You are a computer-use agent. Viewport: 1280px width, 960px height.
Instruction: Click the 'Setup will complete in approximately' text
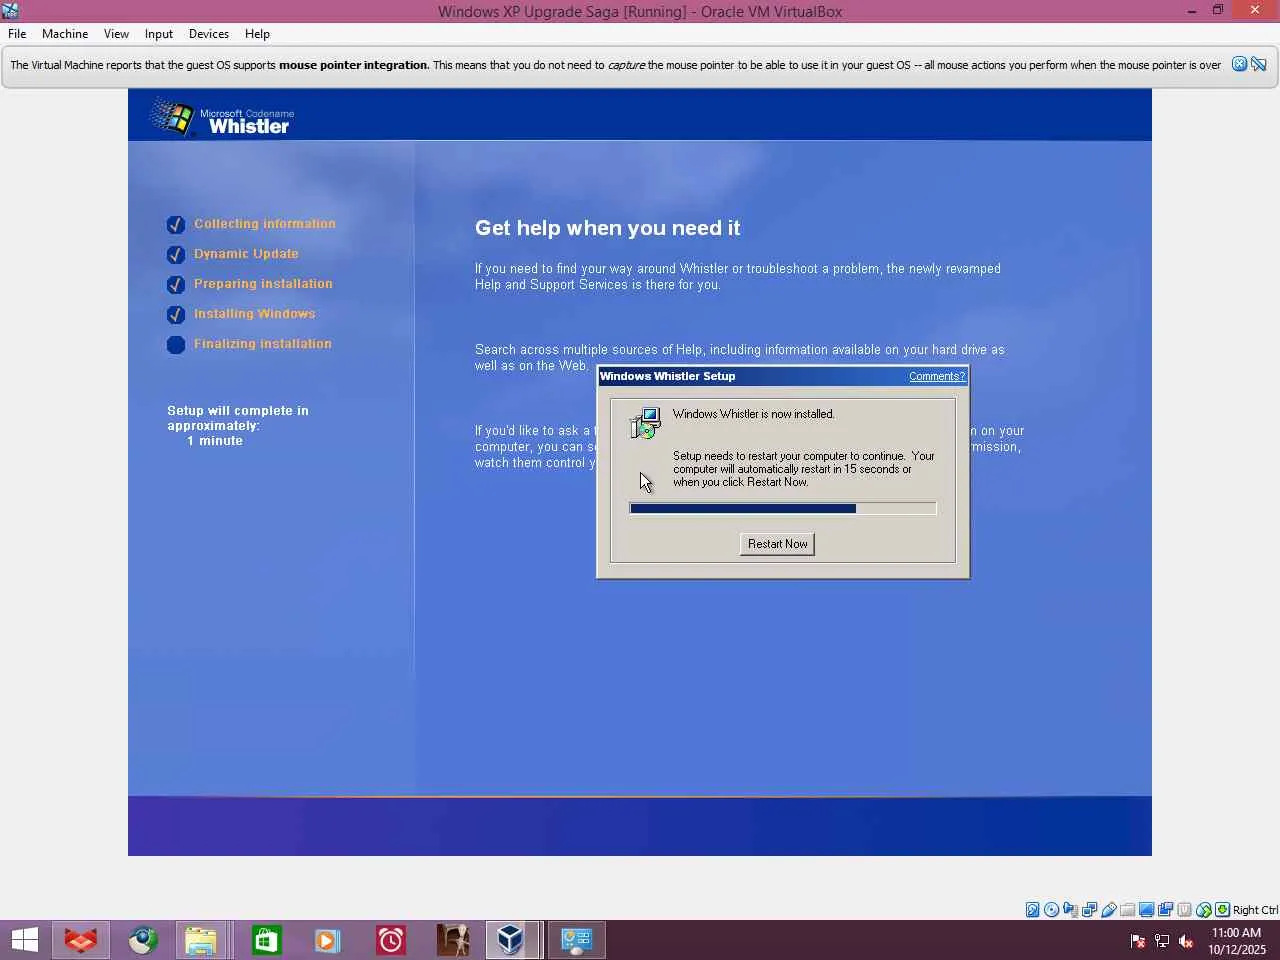(x=238, y=418)
